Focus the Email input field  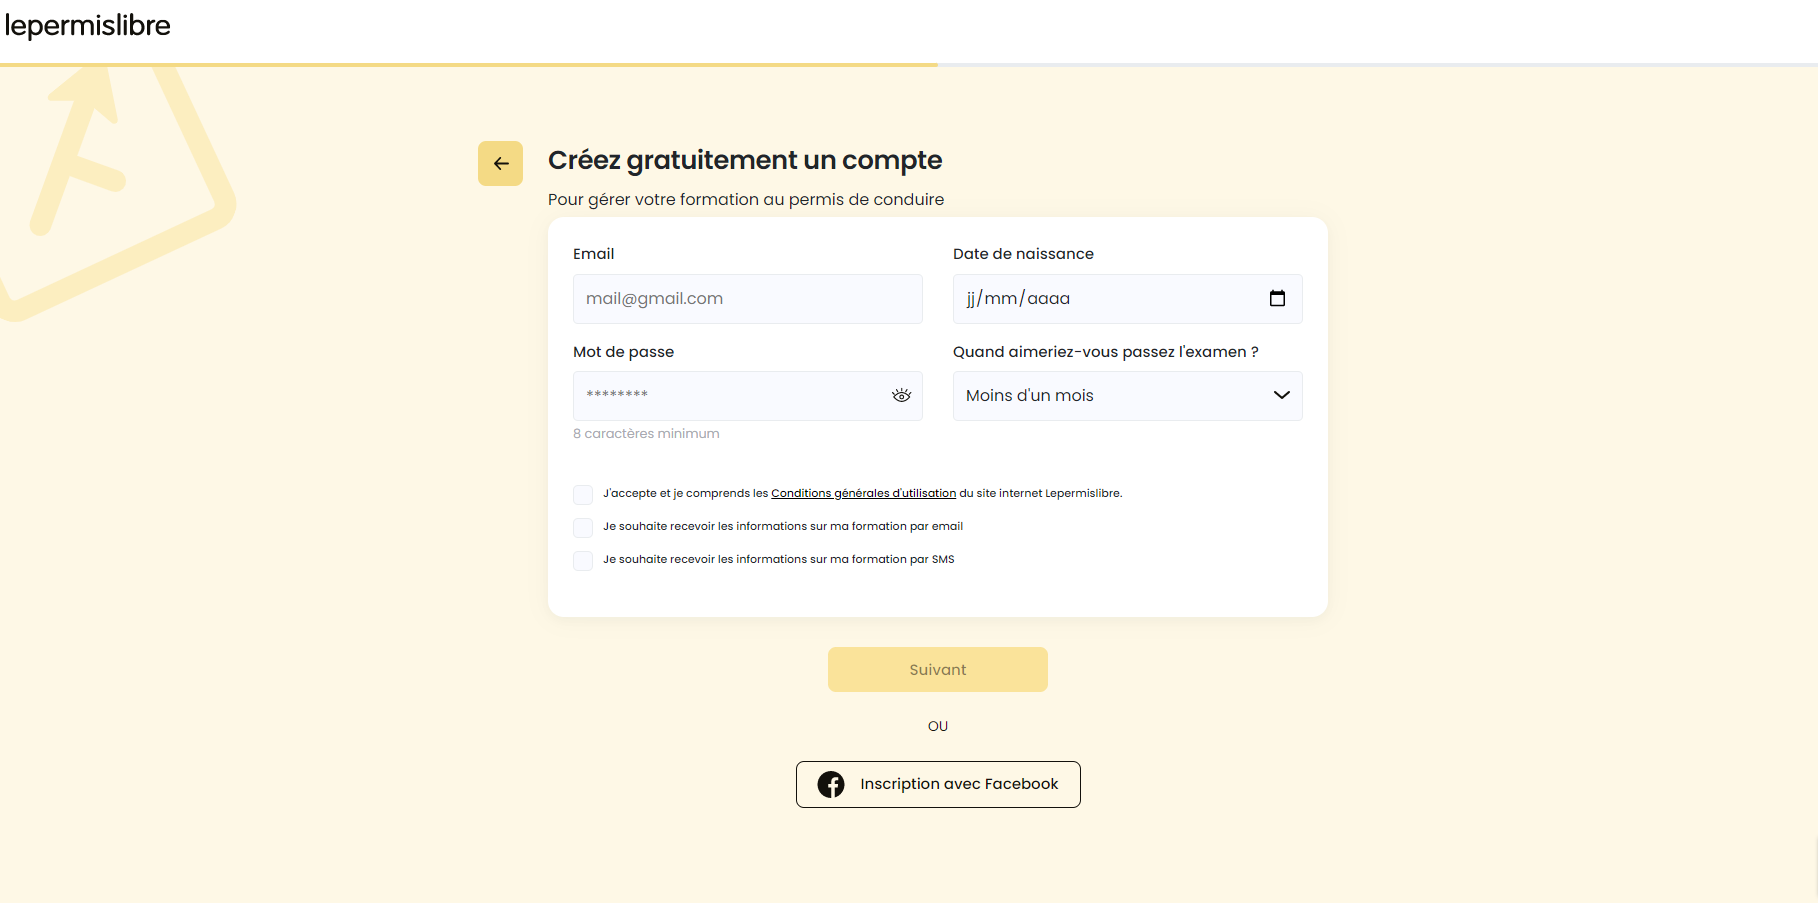[x=747, y=299]
